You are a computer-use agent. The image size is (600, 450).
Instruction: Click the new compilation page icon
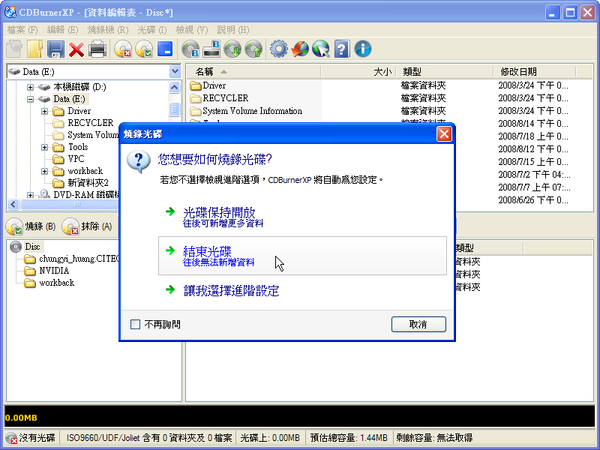14,49
